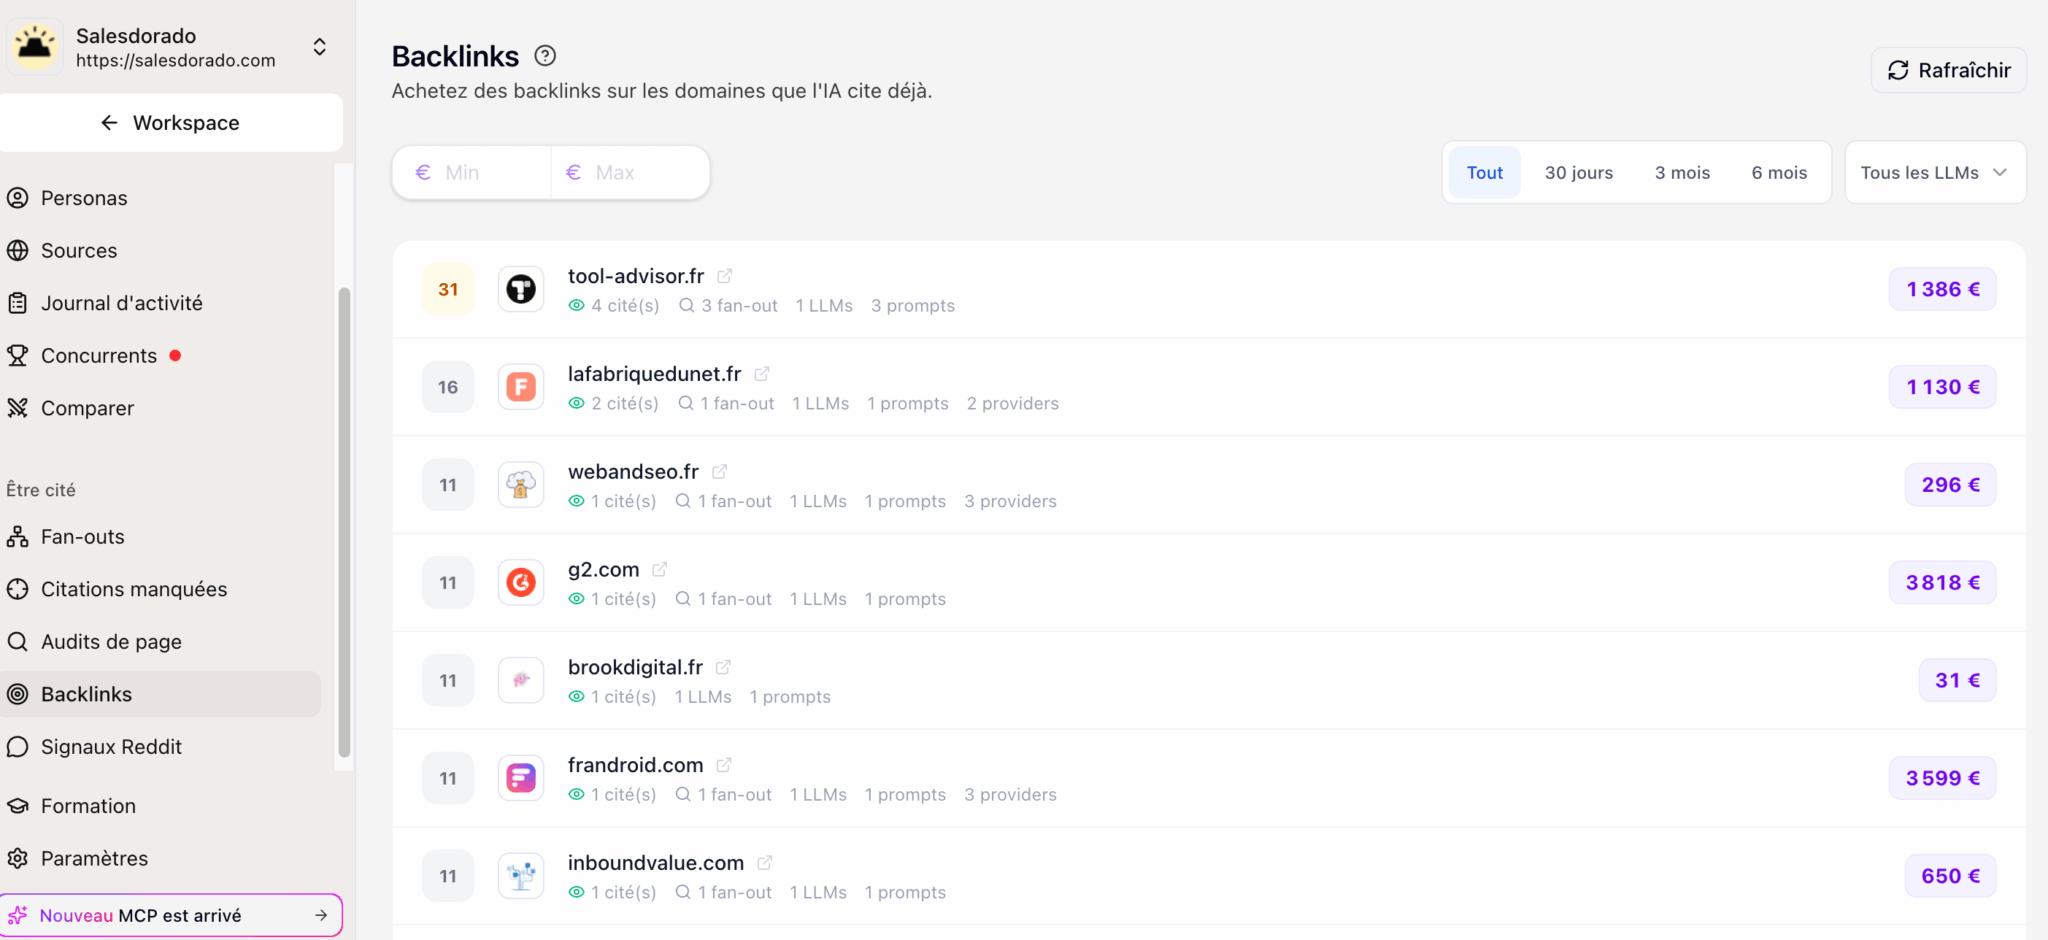This screenshot has height=940, width=2048.
Task: Open the Nouveau MCP est arrivé banner
Action: [171, 915]
